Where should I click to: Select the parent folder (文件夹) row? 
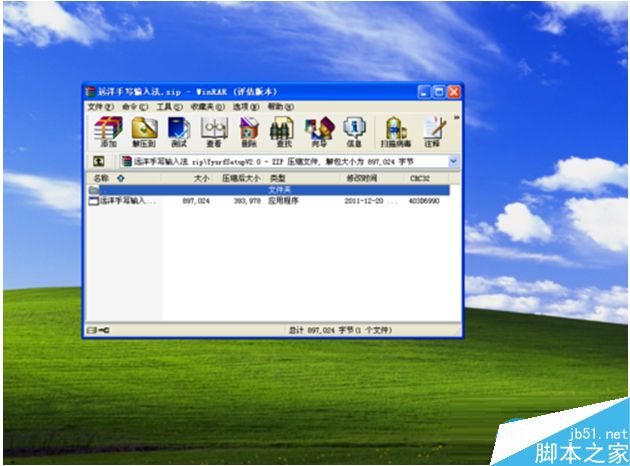[x=268, y=190]
